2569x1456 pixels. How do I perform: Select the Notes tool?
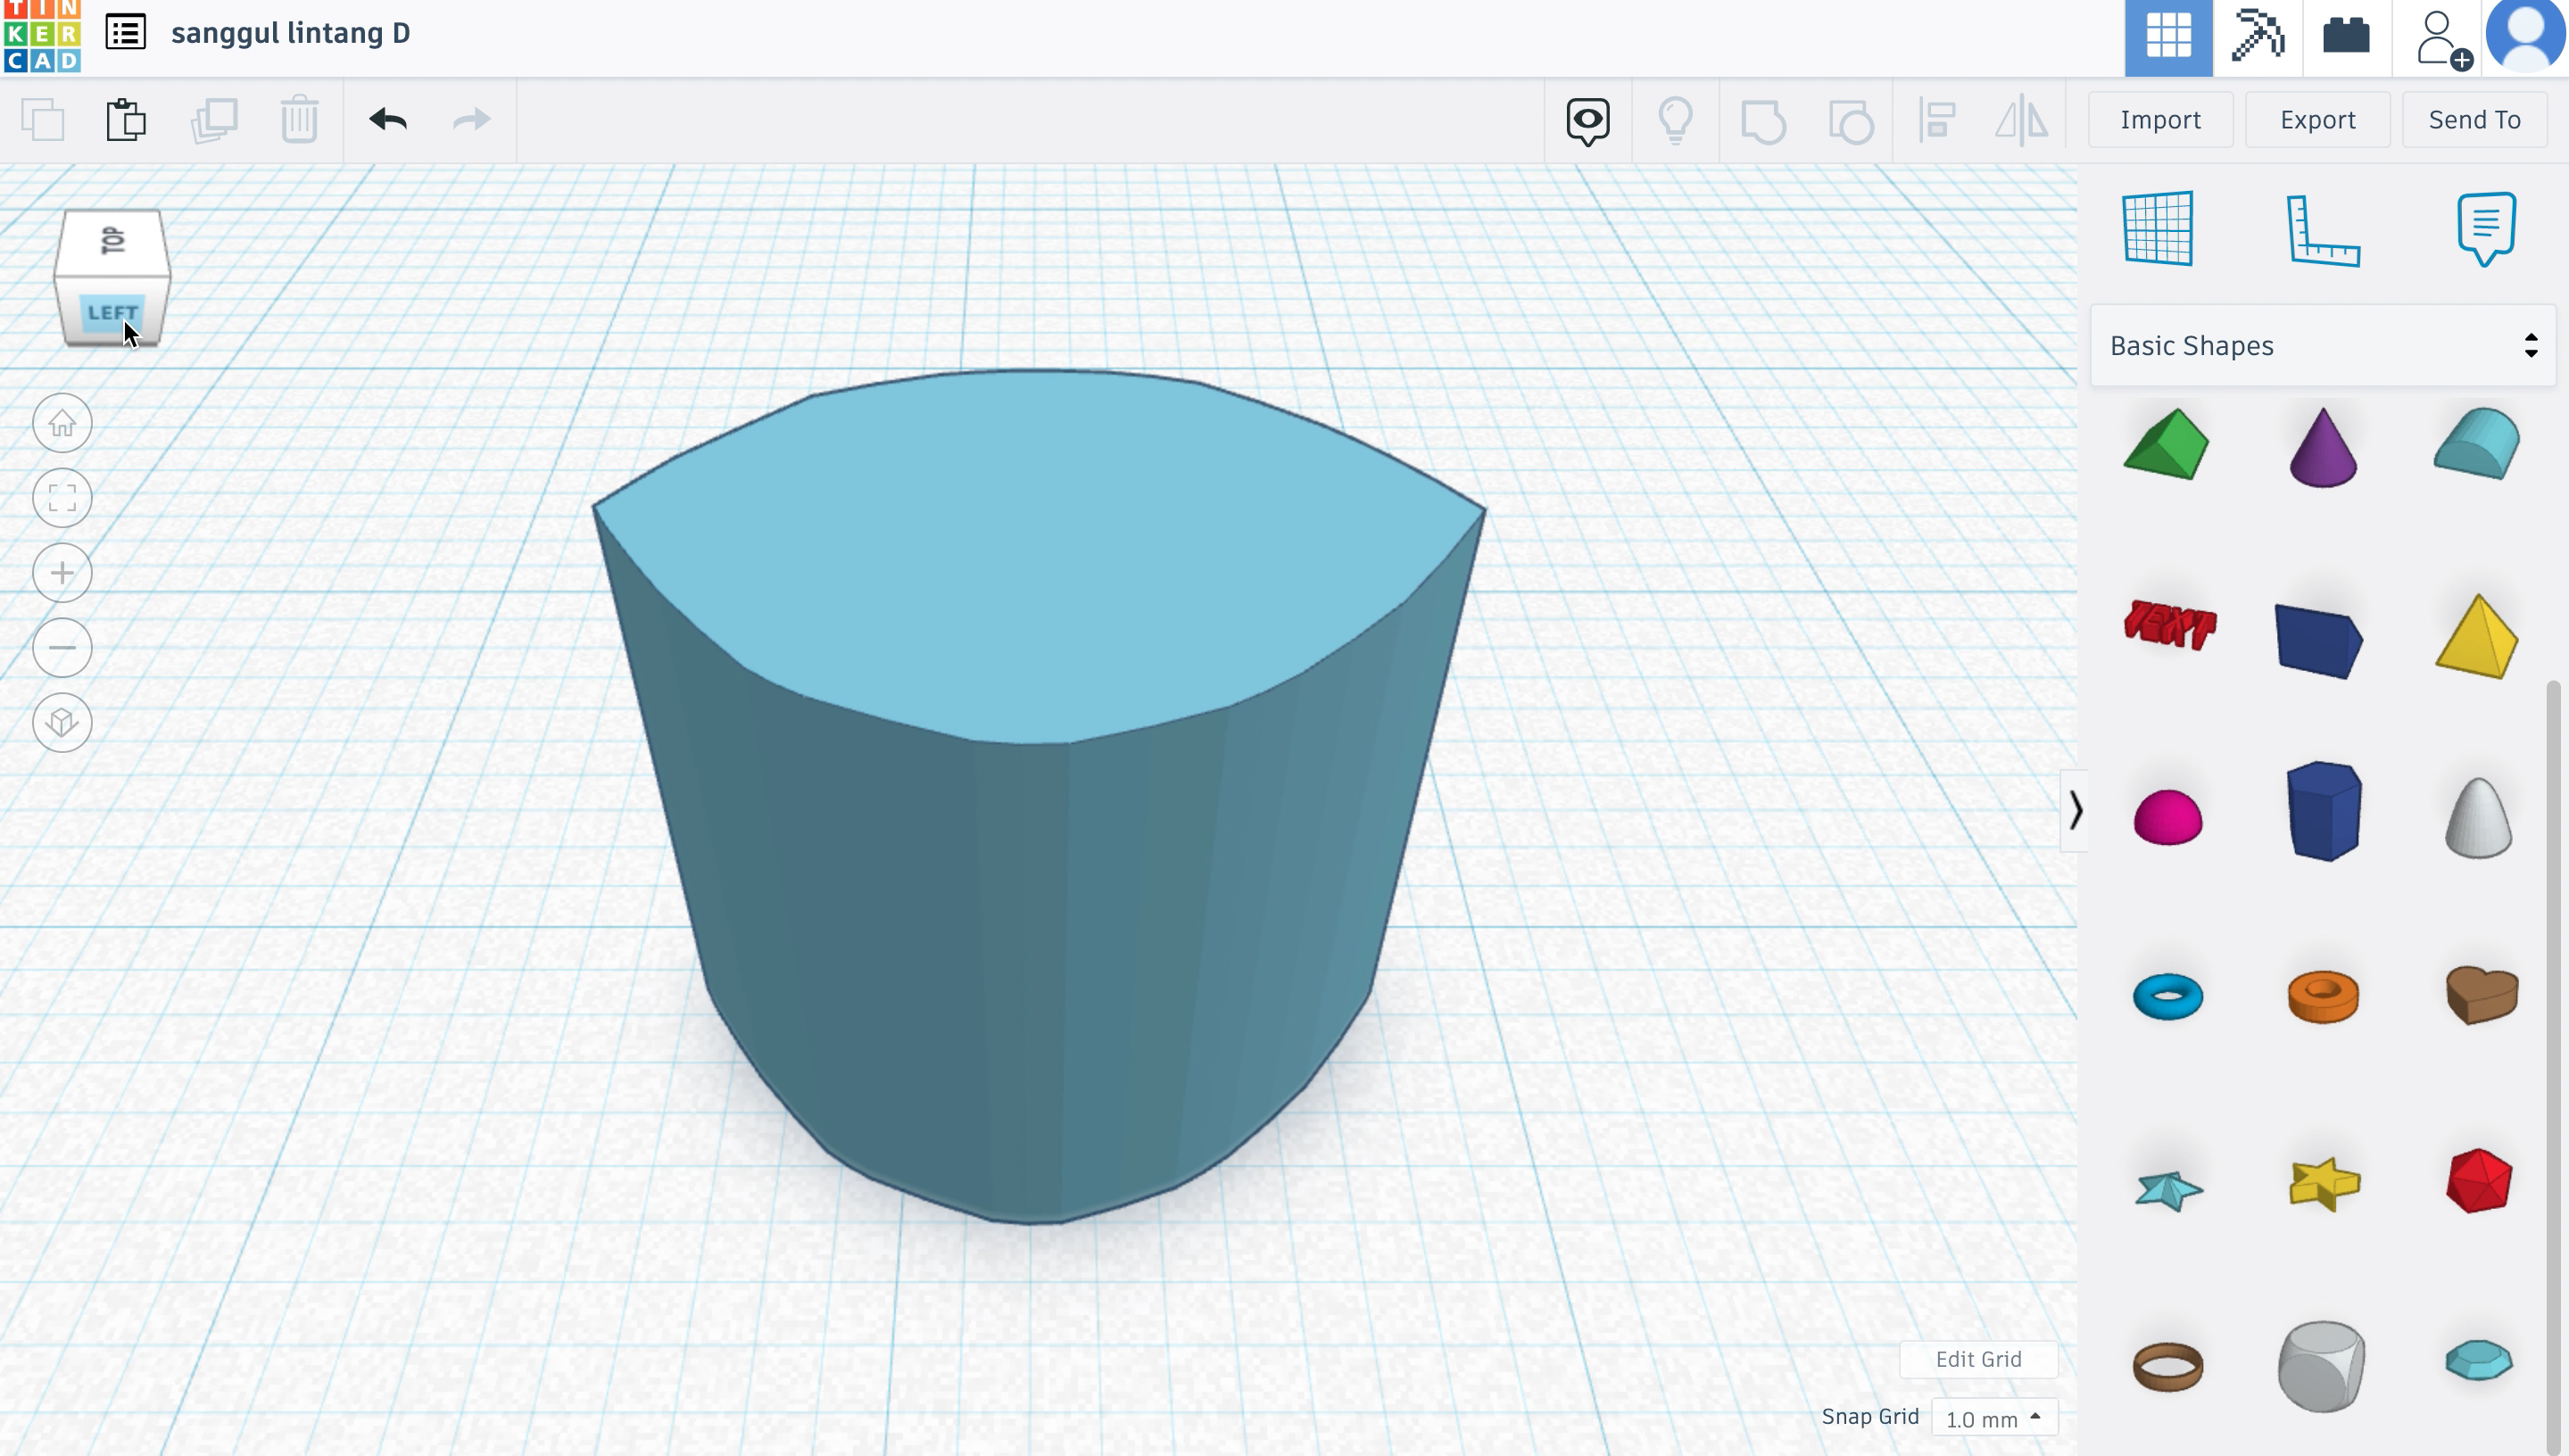coord(2486,229)
